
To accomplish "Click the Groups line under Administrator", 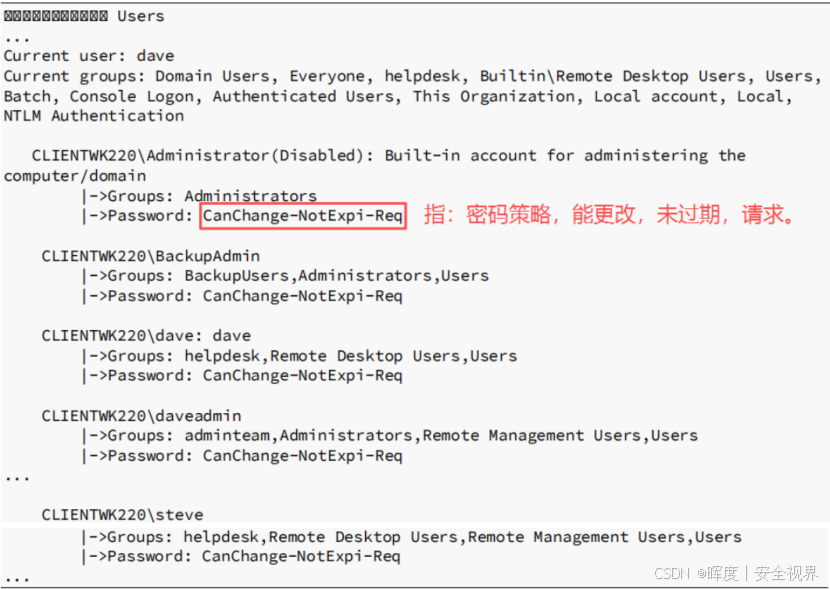I will pos(200,196).
